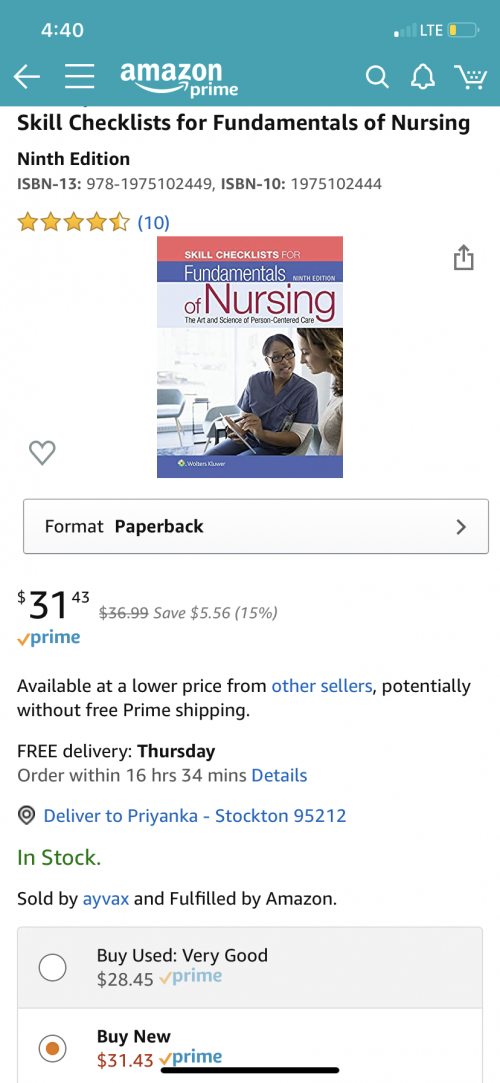Open the shopping cart icon
500x1083 pixels.
point(470,77)
